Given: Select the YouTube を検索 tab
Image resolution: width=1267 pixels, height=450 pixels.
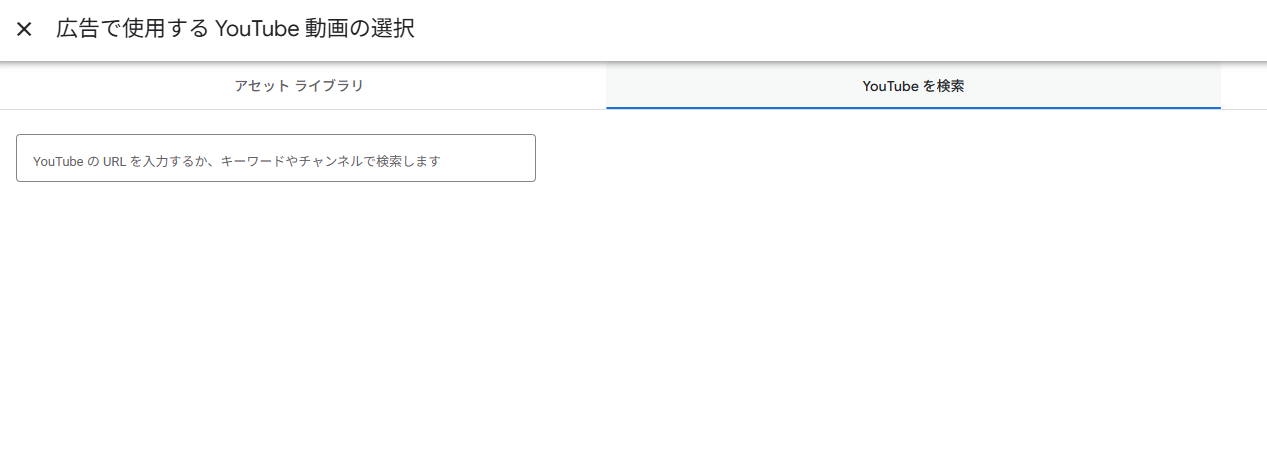Looking at the screenshot, I should click(913, 86).
